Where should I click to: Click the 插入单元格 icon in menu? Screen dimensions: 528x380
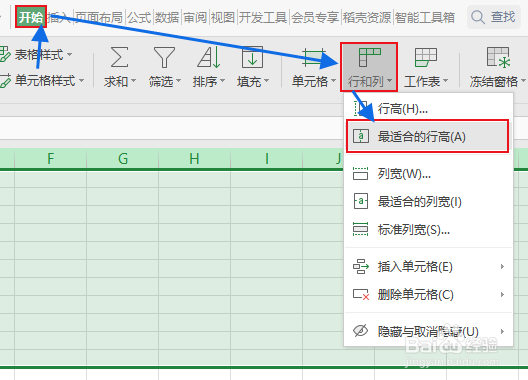pyautogui.click(x=361, y=266)
